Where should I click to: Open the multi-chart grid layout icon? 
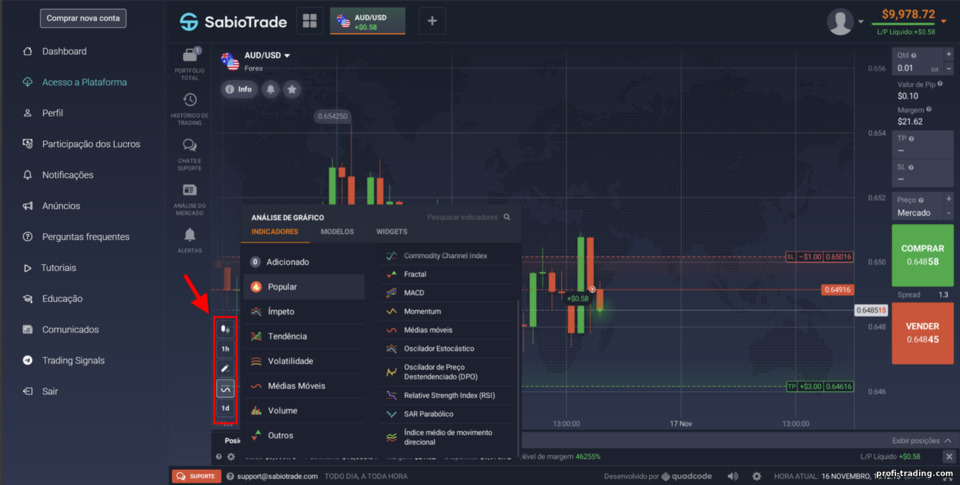pyautogui.click(x=310, y=21)
